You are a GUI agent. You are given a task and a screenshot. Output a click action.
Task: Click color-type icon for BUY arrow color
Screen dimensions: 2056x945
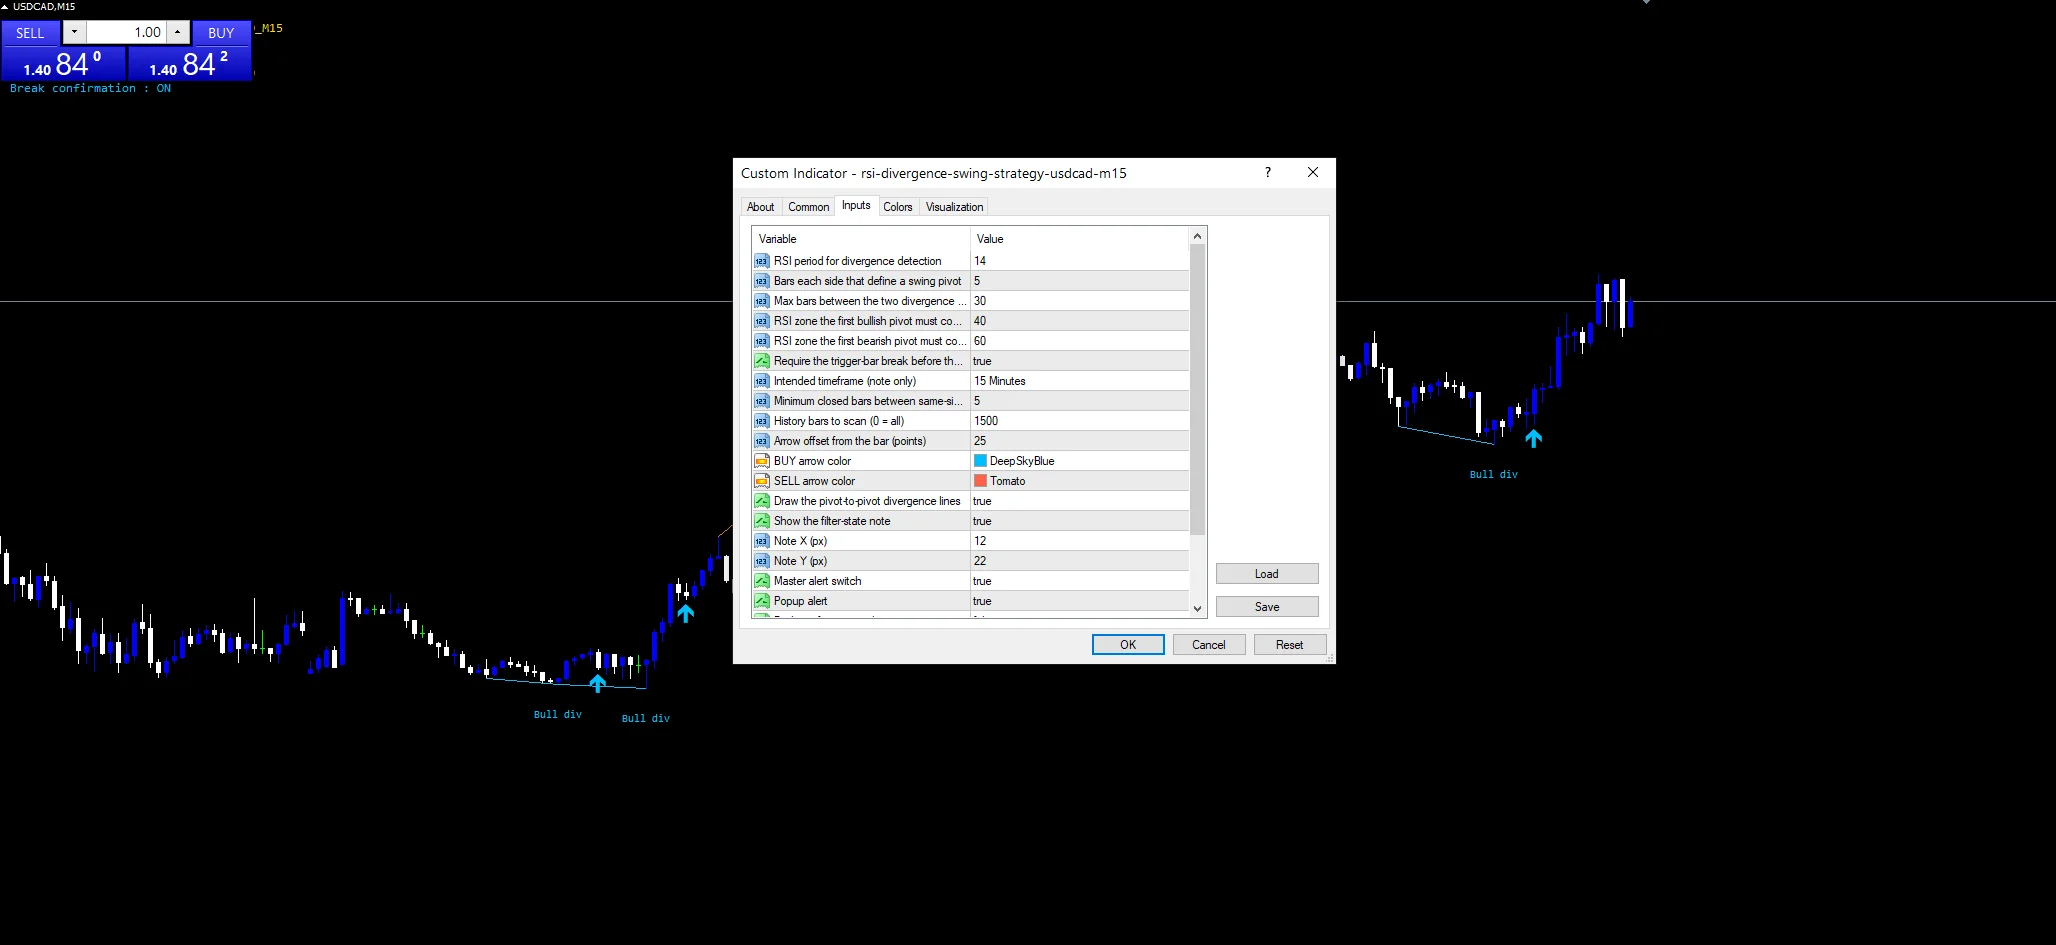(x=762, y=461)
